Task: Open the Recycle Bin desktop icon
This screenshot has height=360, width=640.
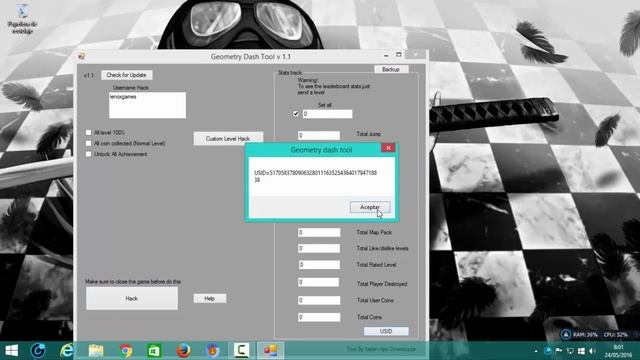Action: coord(22,18)
